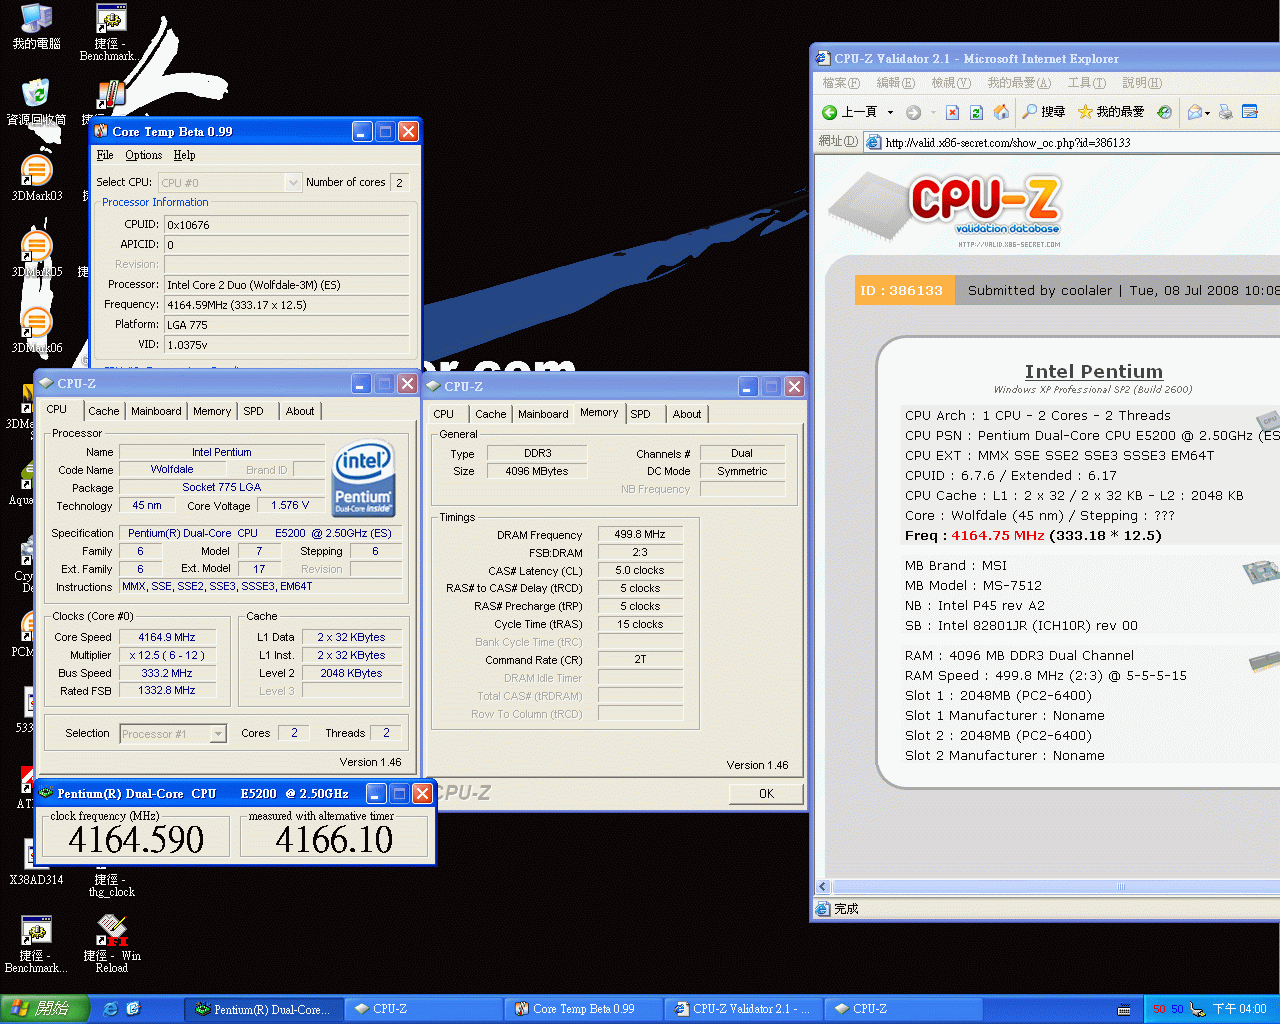Select the Recycle Bin (資源回收筒) desktop icon
This screenshot has width=1280, height=1024.
36,103
